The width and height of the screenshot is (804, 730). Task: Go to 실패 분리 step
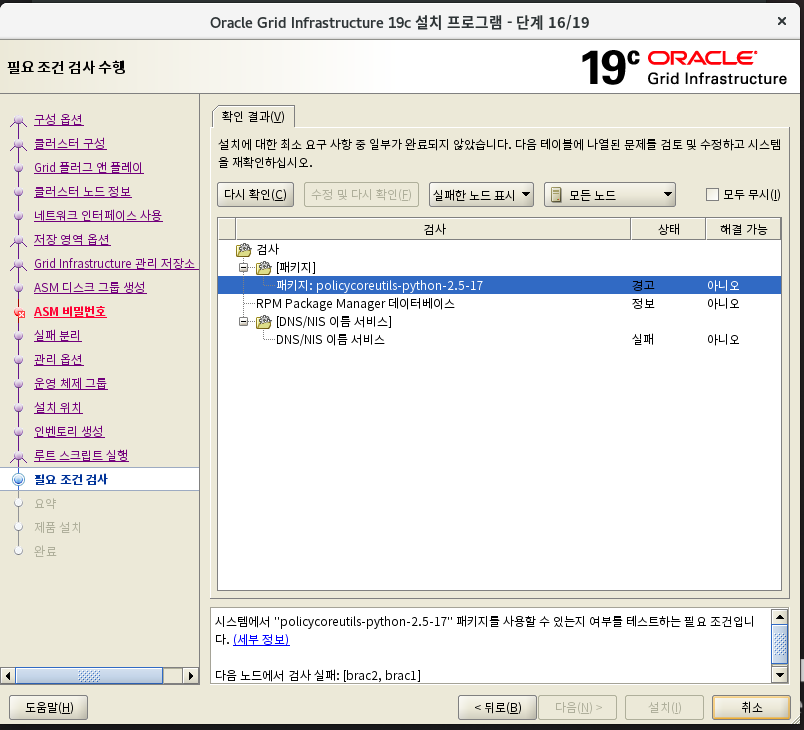tap(57, 336)
